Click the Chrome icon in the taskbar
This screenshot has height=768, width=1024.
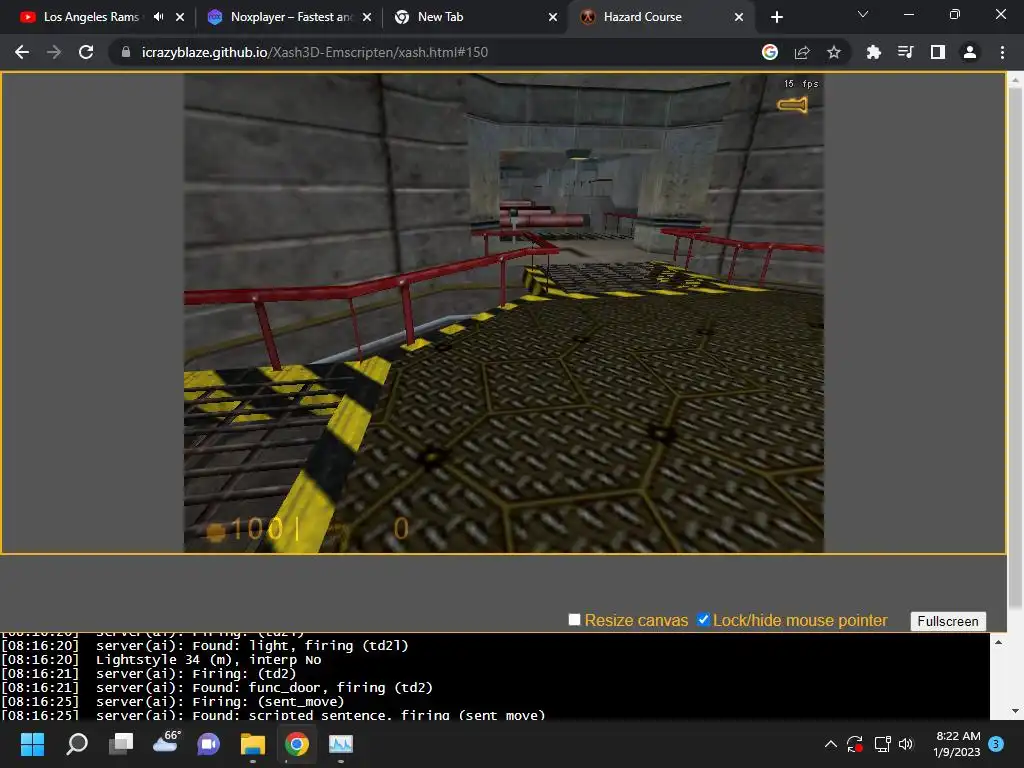[x=296, y=744]
